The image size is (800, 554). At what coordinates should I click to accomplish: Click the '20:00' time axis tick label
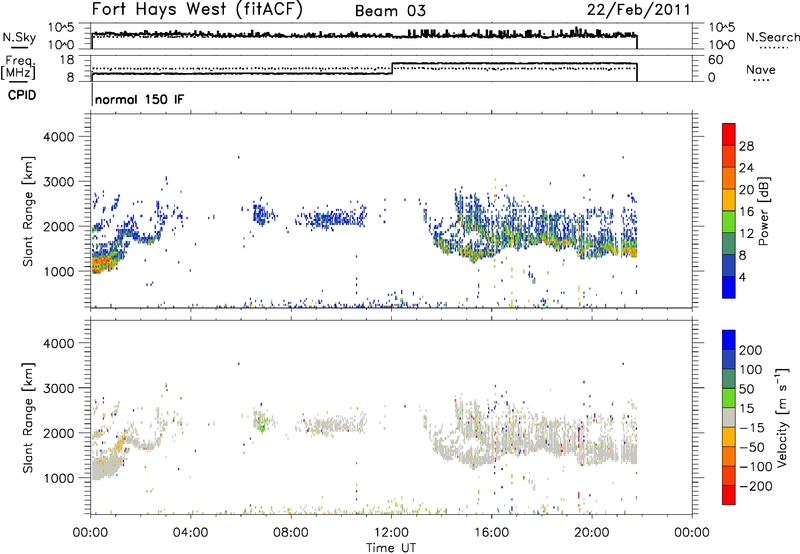591,533
